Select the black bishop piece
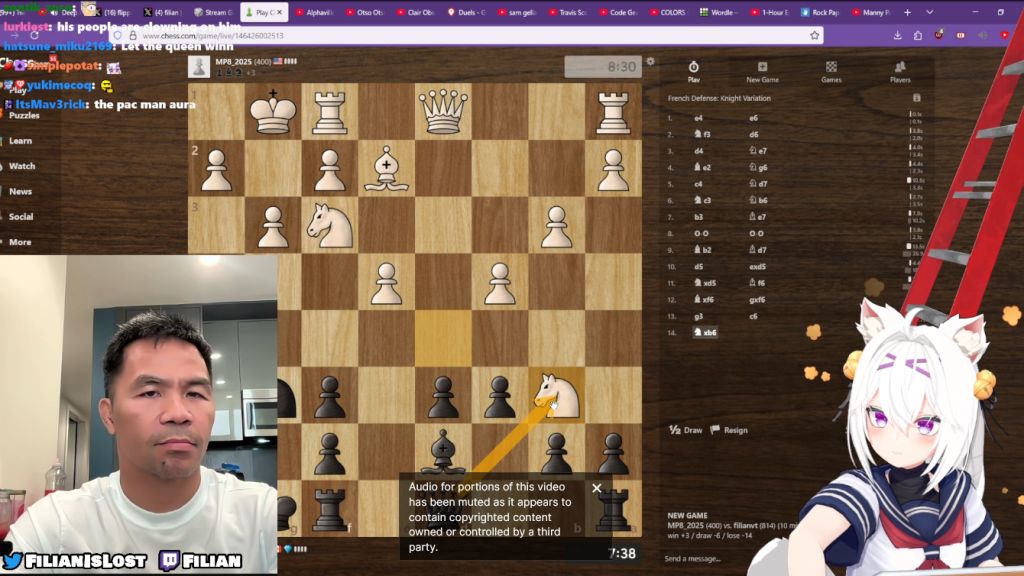The image size is (1024, 576). pos(443,452)
